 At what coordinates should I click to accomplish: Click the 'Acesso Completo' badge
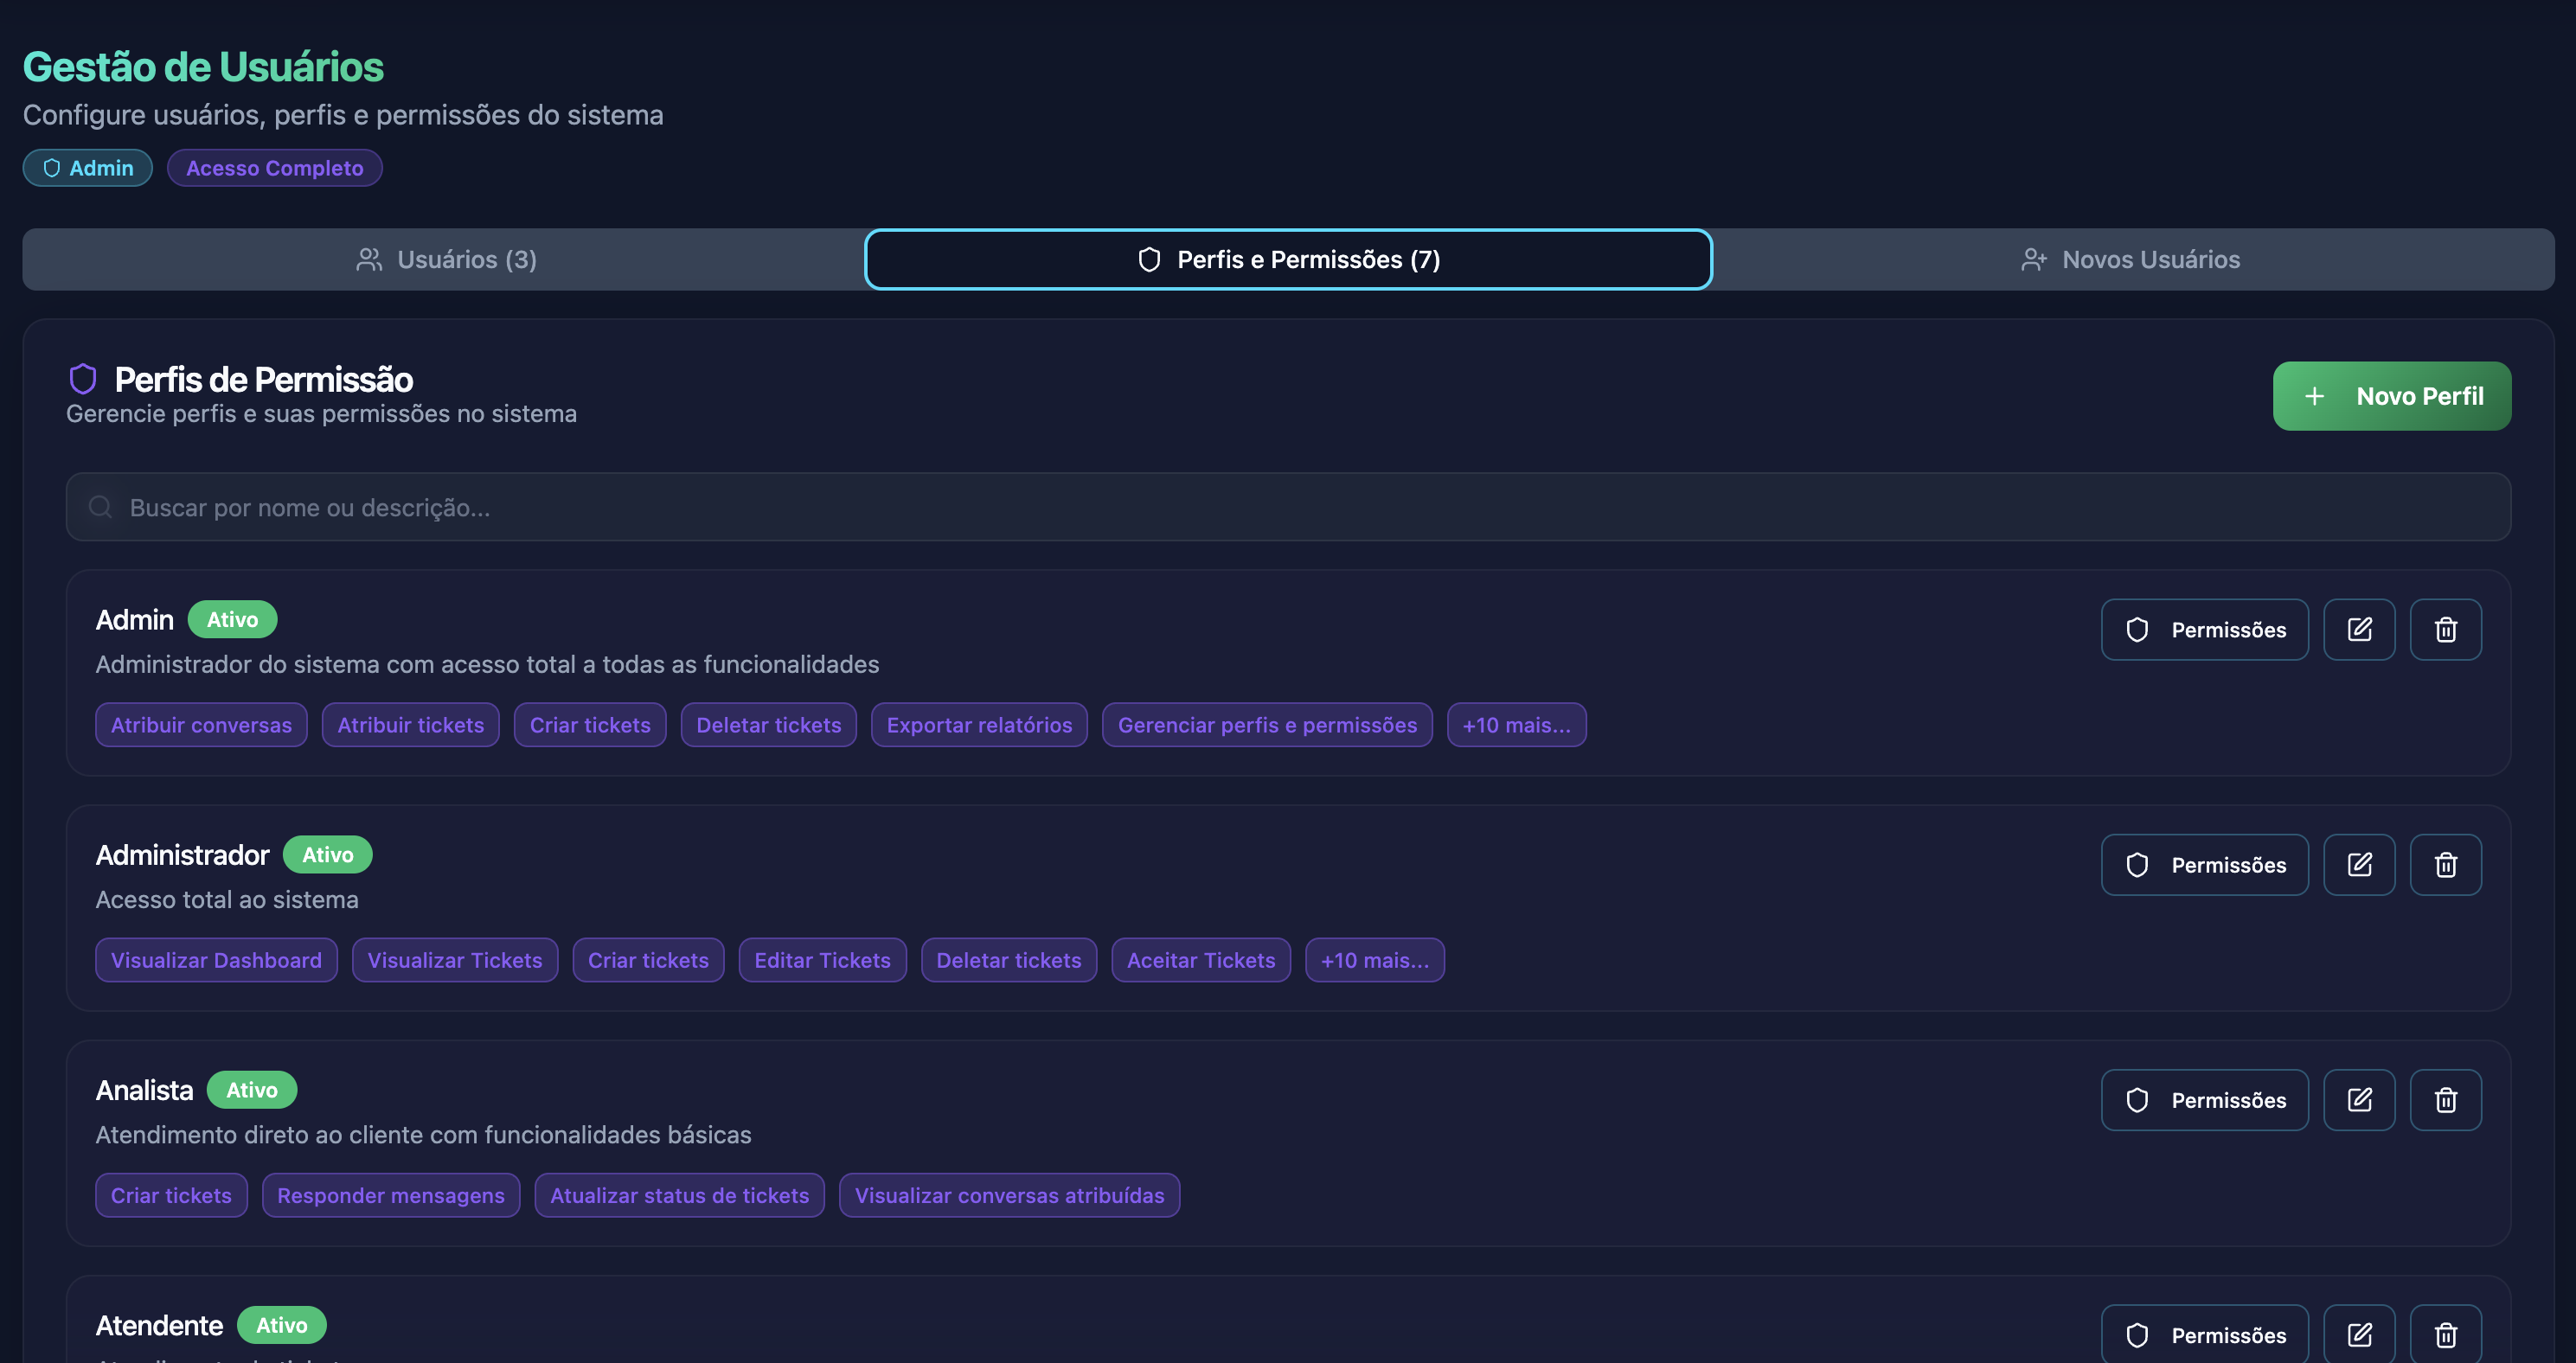coord(274,168)
